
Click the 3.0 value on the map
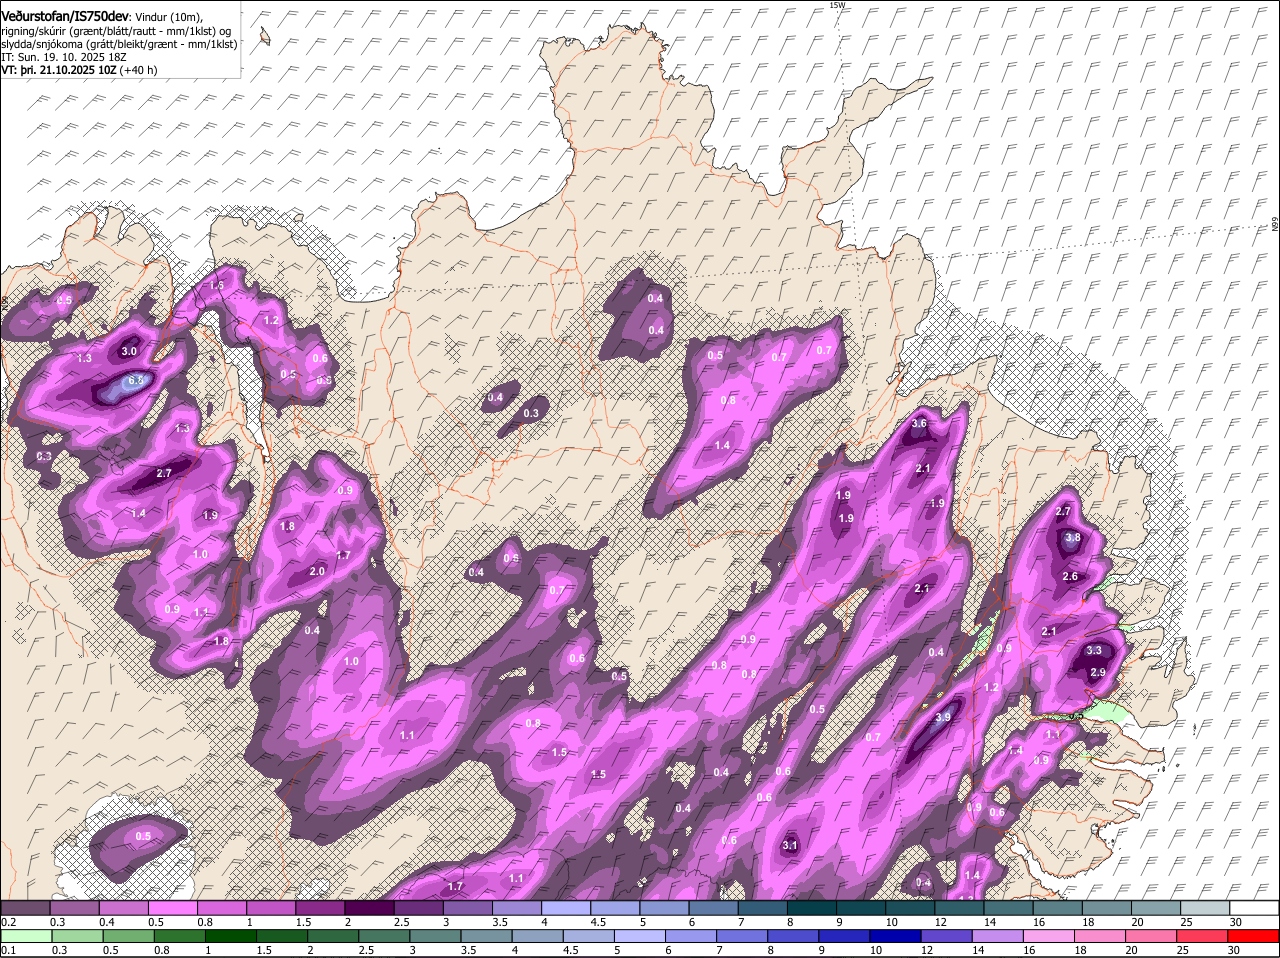coord(129,352)
